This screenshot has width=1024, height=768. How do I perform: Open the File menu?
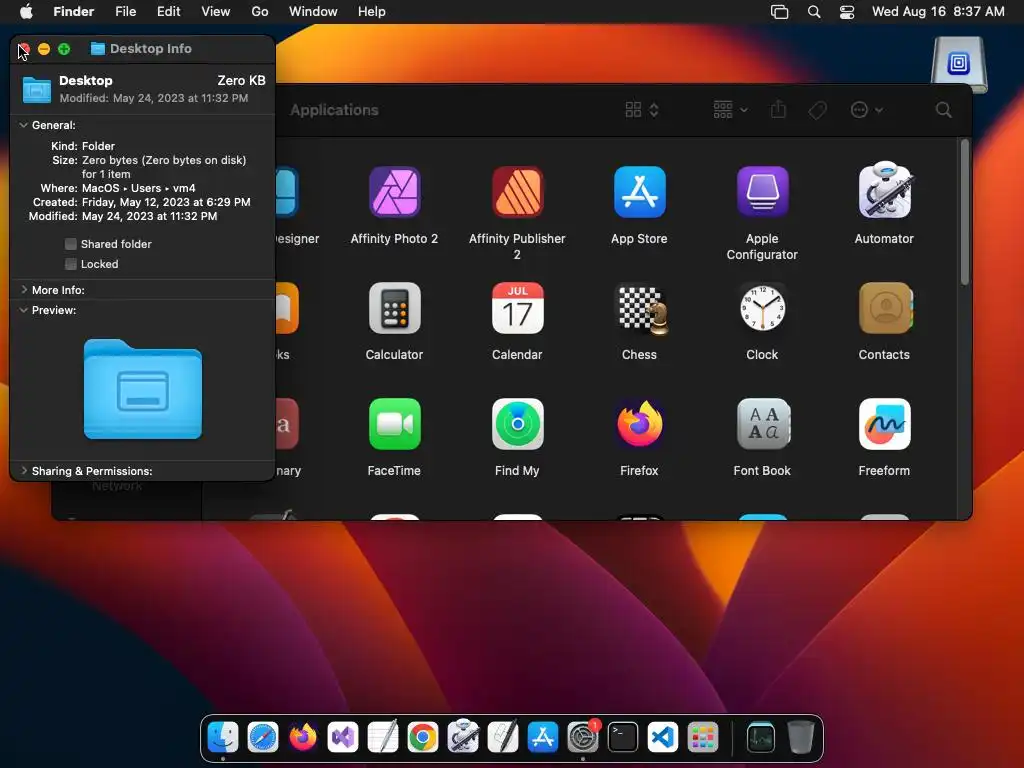click(x=125, y=11)
